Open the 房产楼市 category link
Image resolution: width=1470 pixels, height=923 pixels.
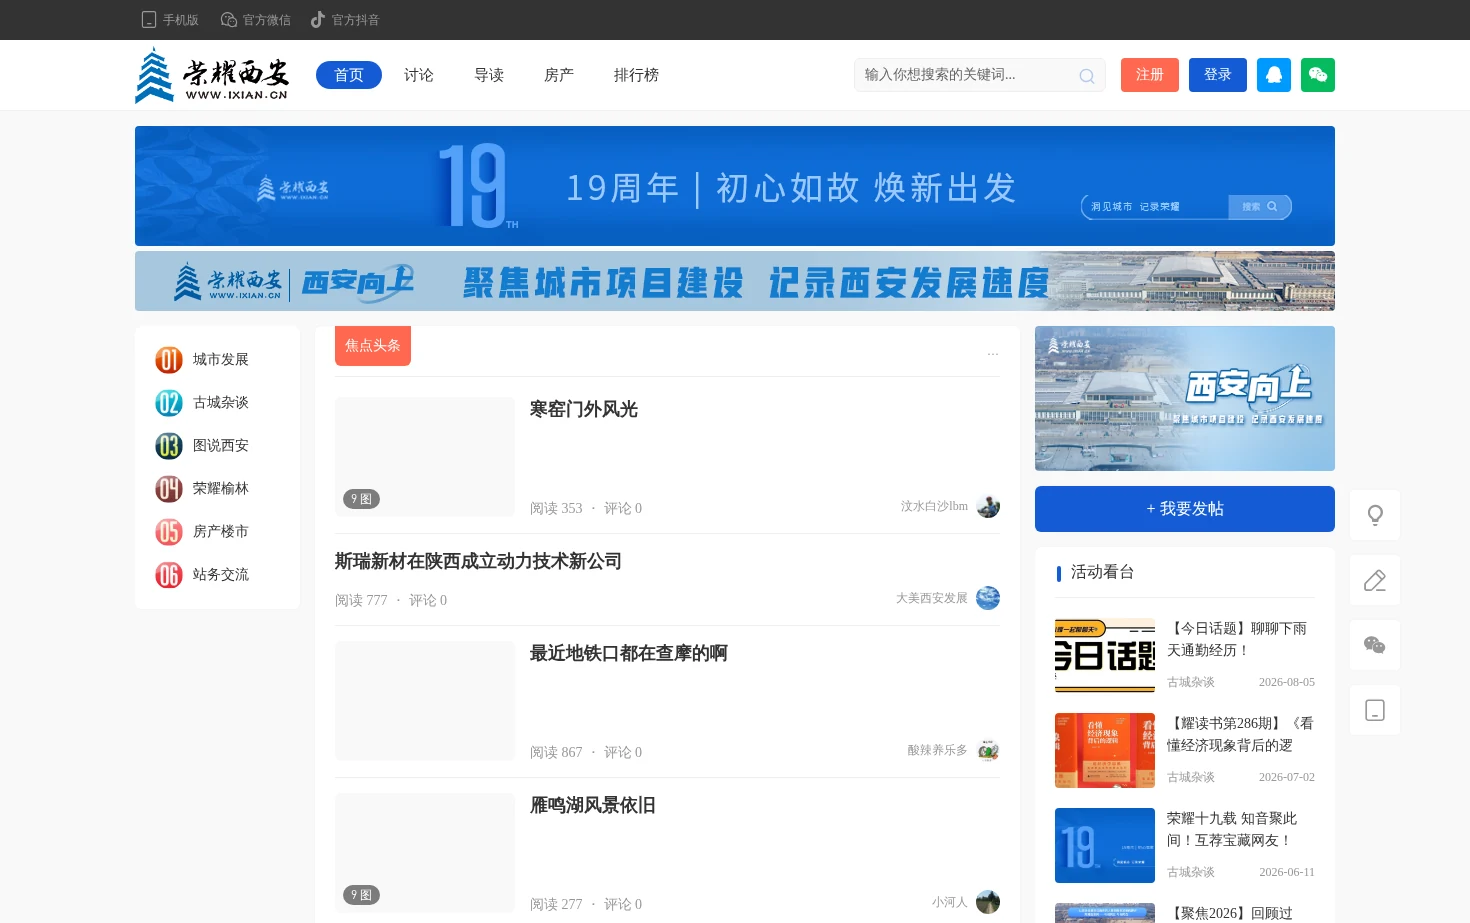(221, 532)
